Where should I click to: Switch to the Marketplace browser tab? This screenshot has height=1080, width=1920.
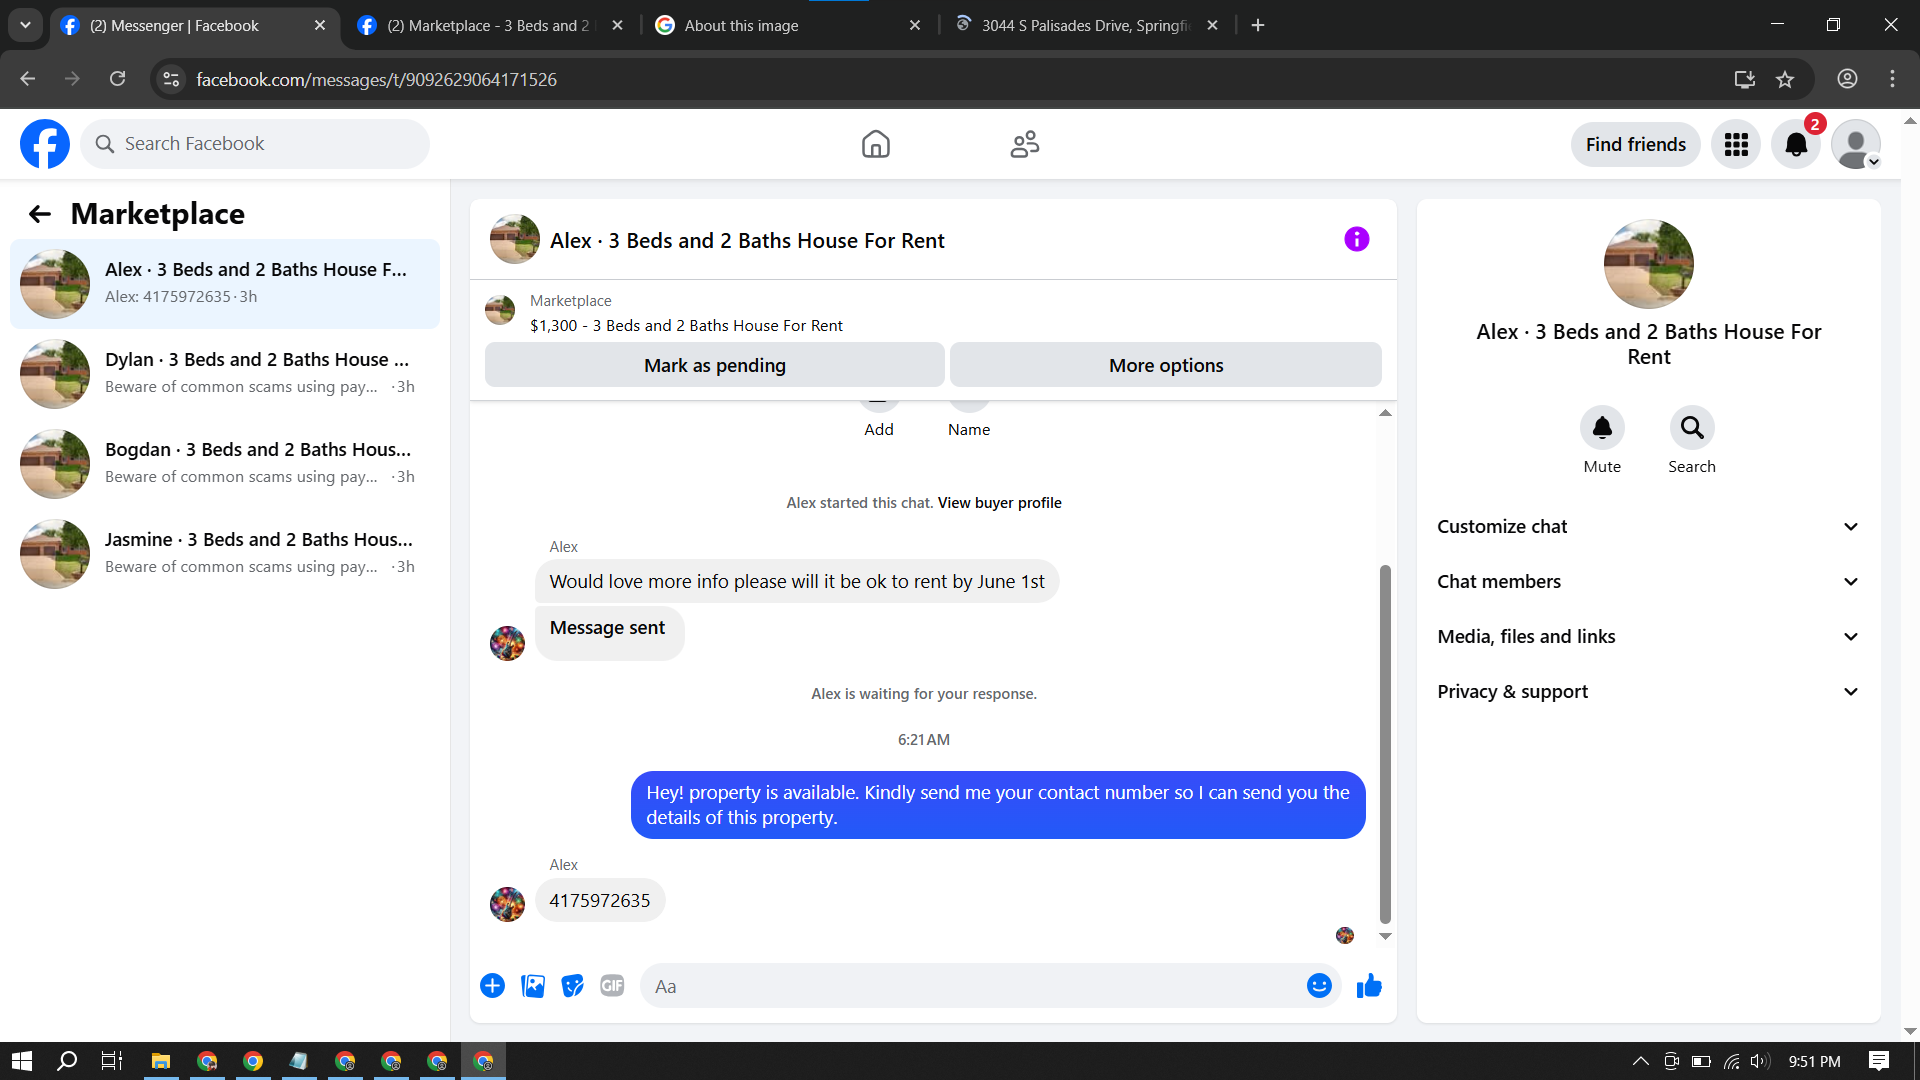click(488, 25)
